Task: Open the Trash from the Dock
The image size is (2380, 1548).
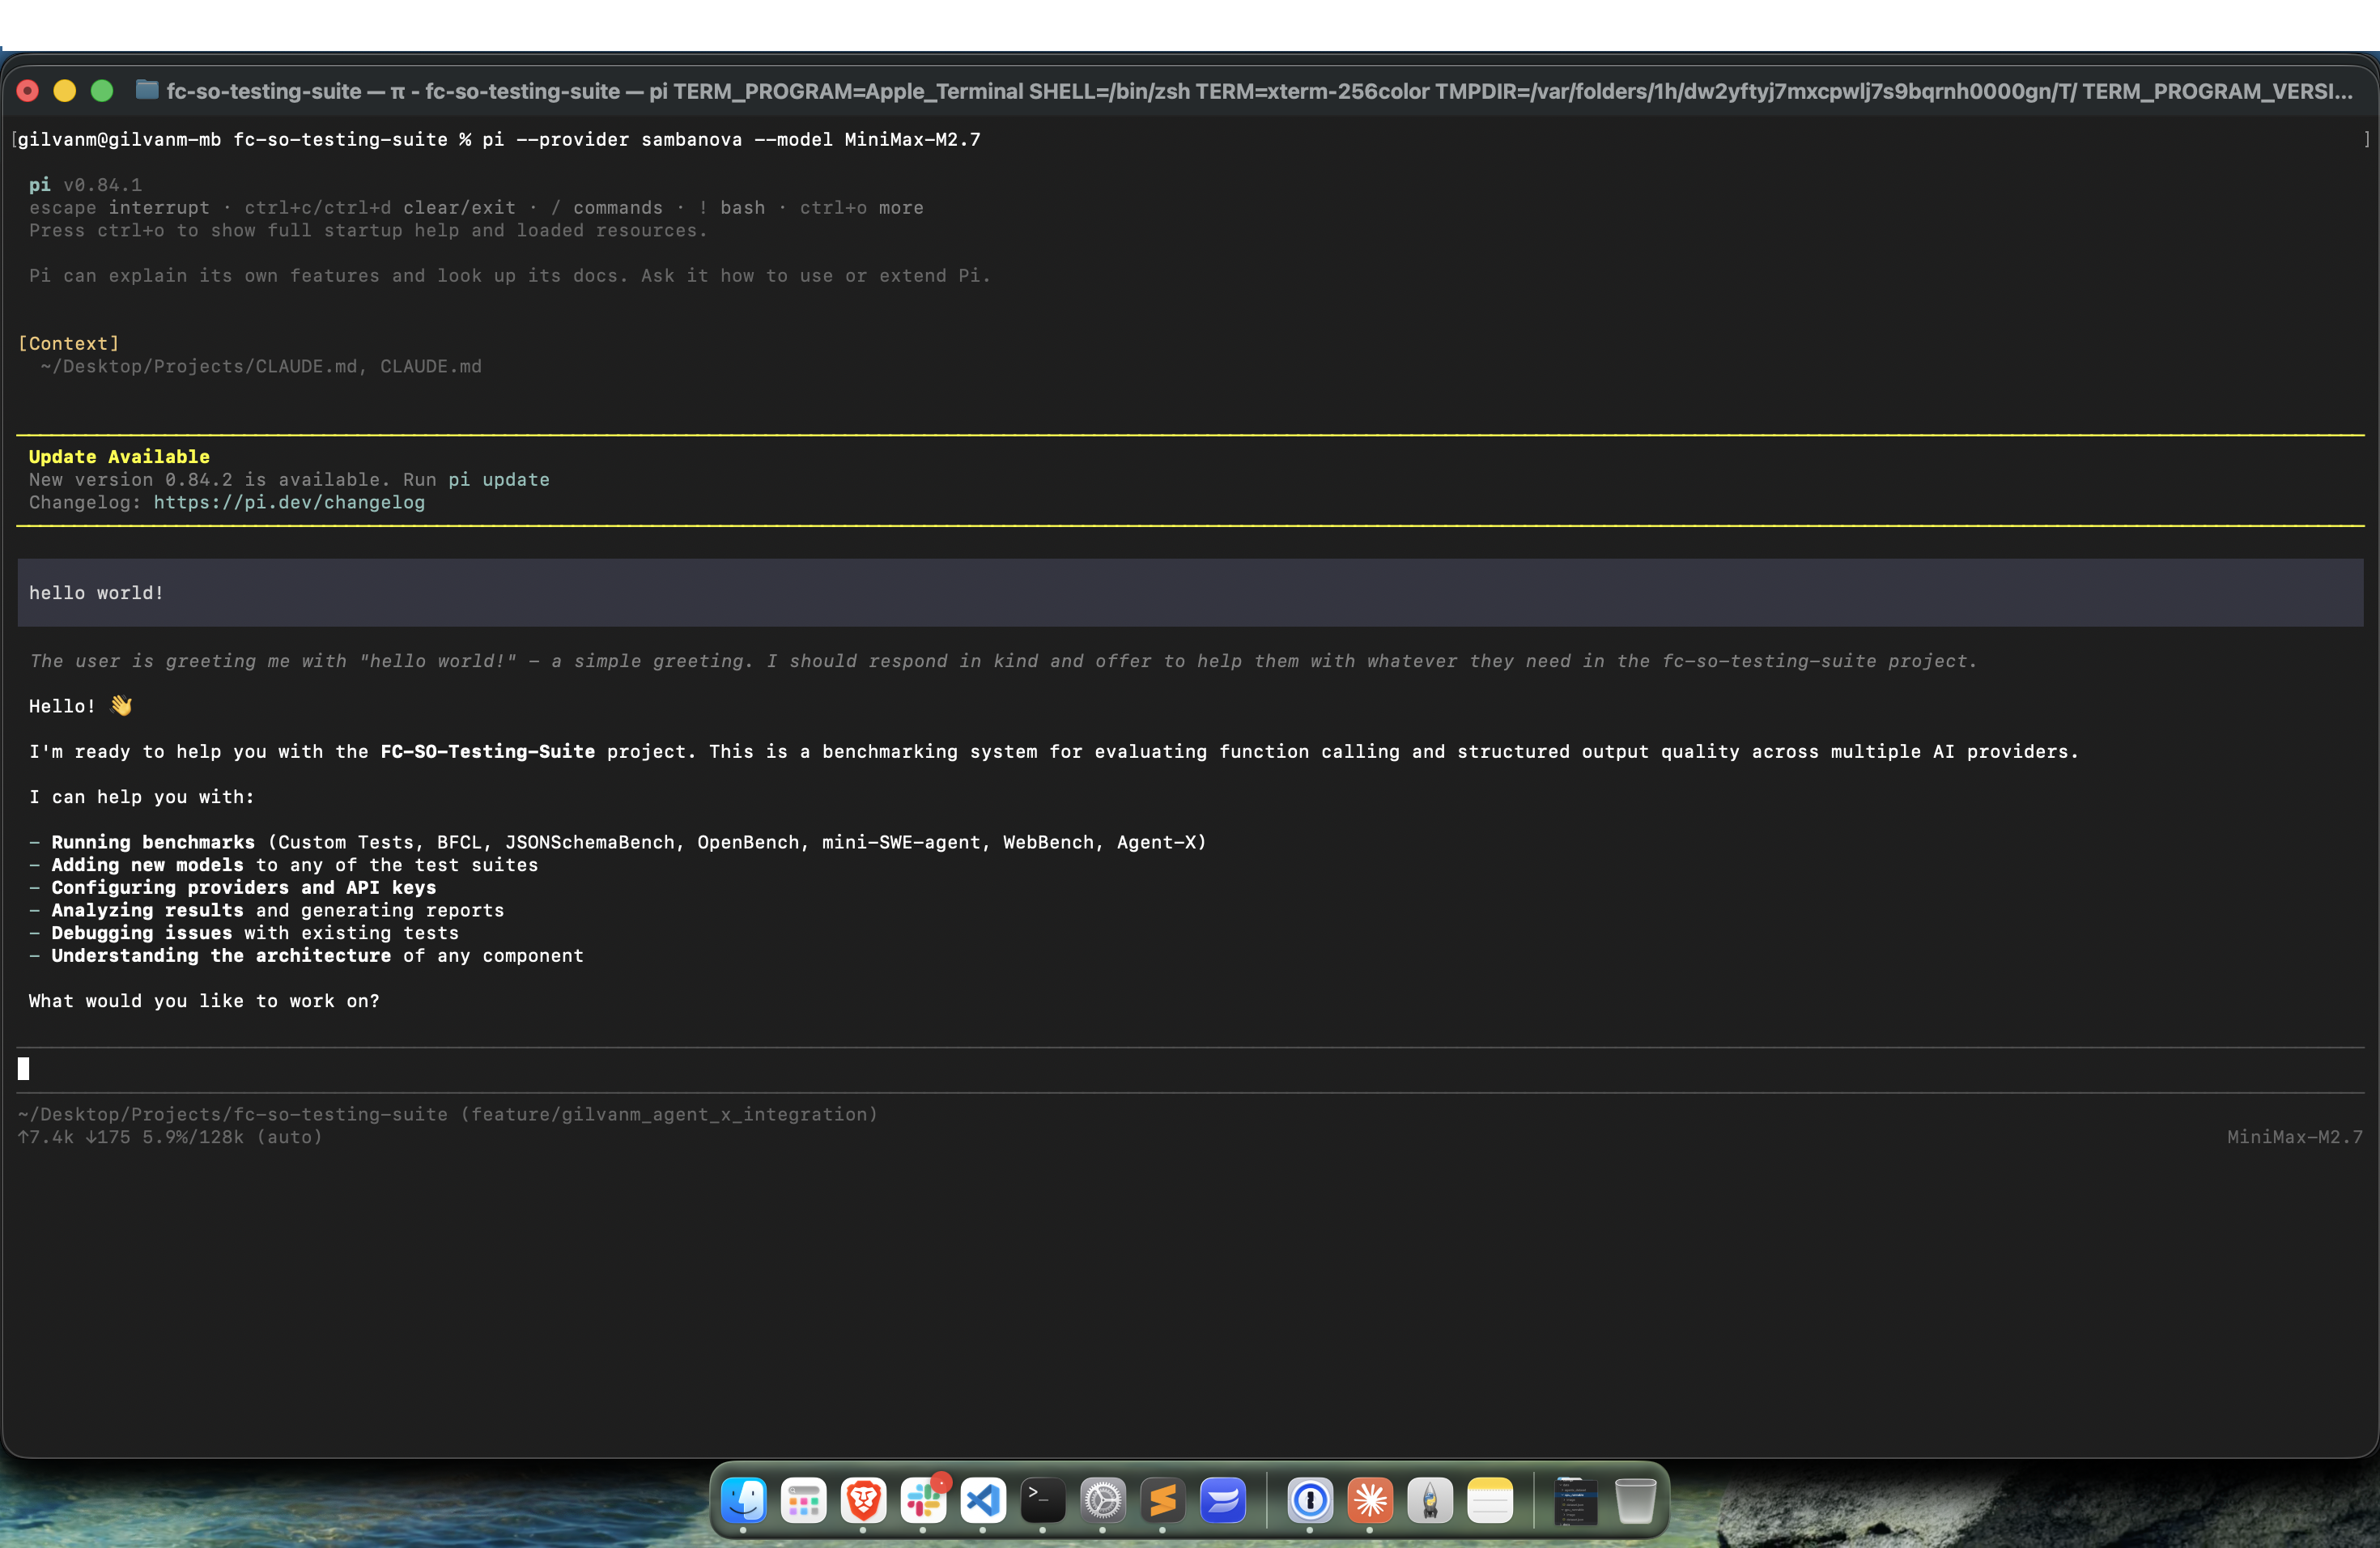Action: click(1635, 1500)
